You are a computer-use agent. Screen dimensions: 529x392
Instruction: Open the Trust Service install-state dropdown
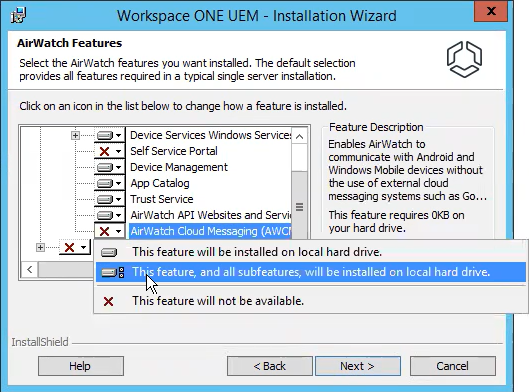[x=110, y=199]
